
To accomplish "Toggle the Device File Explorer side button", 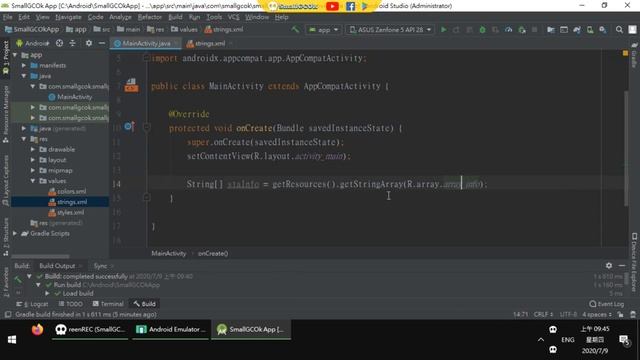I will coord(634,262).
